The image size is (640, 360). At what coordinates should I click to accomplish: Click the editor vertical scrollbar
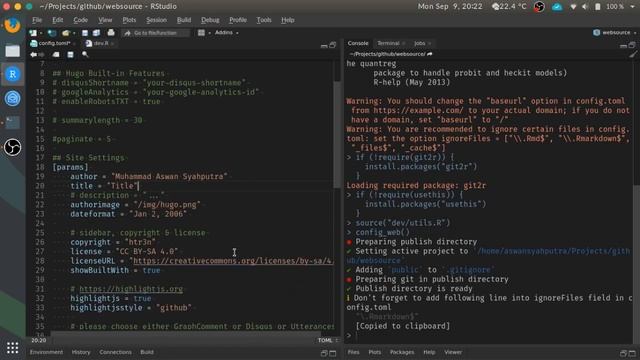coord(337,135)
